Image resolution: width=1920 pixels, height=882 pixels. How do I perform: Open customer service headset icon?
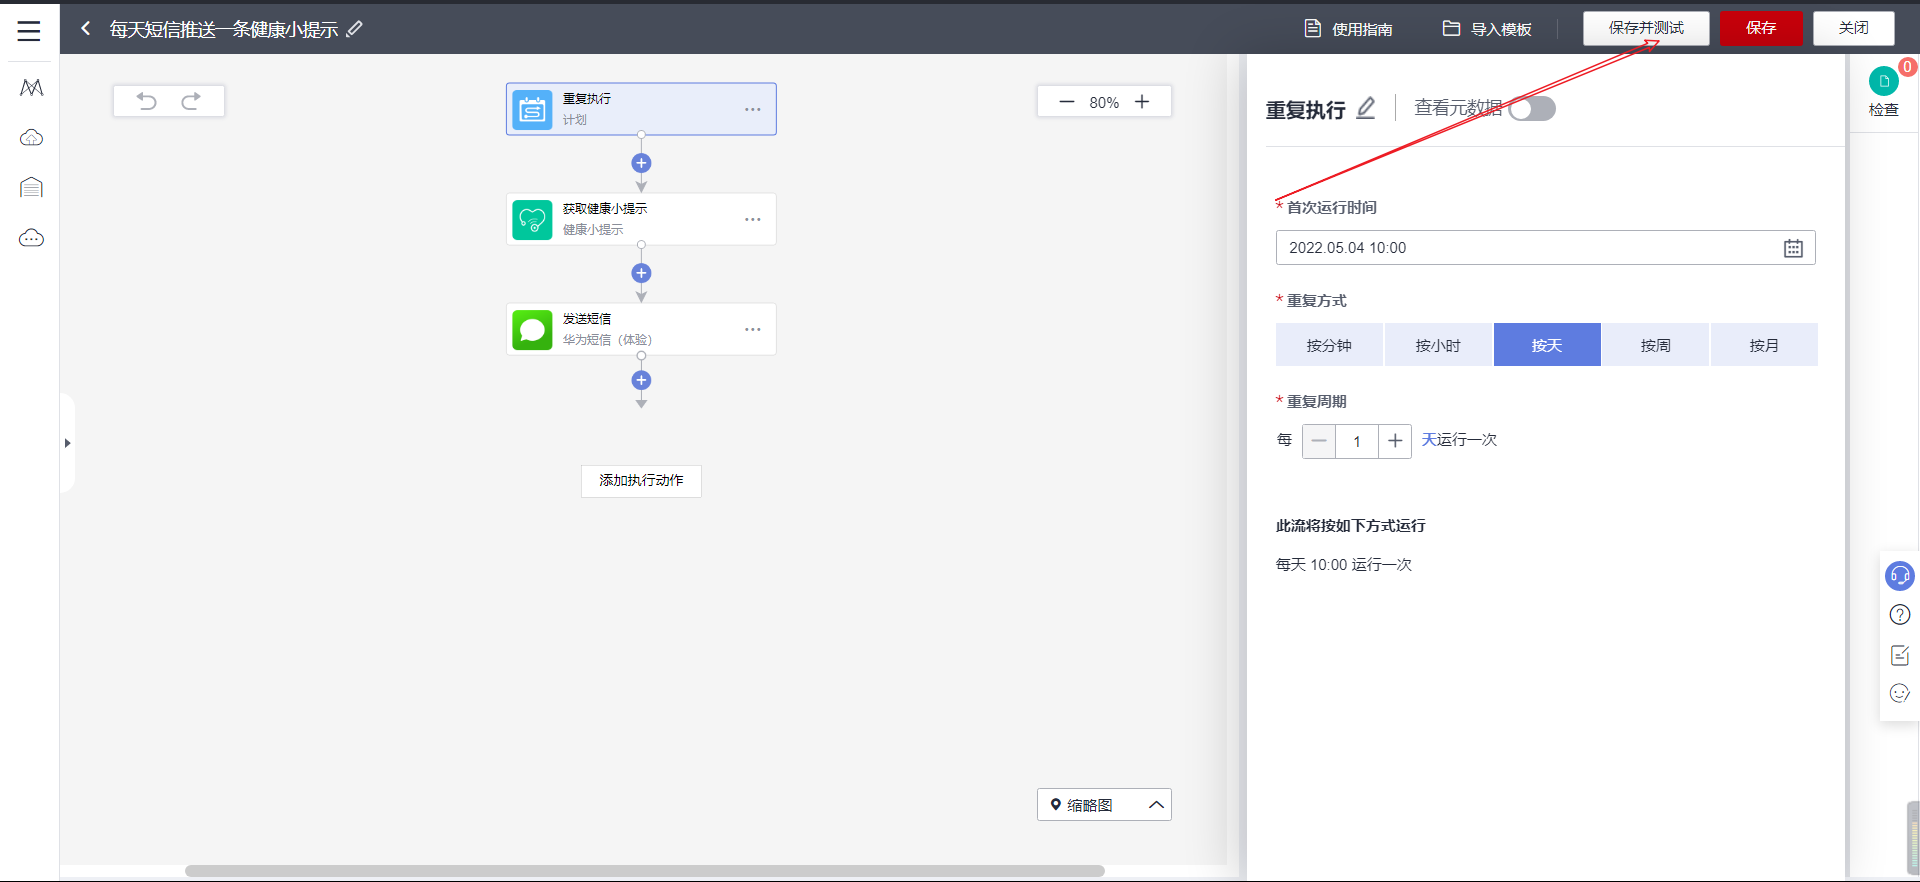click(x=1900, y=576)
